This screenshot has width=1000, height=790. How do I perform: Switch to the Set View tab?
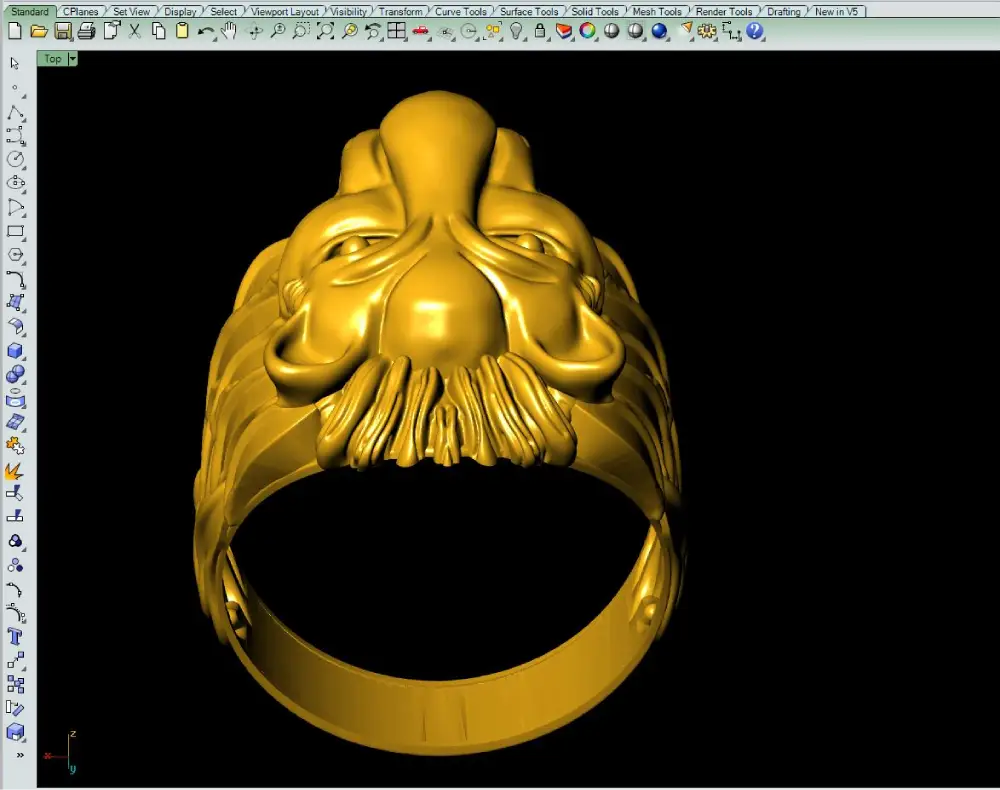click(x=131, y=11)
